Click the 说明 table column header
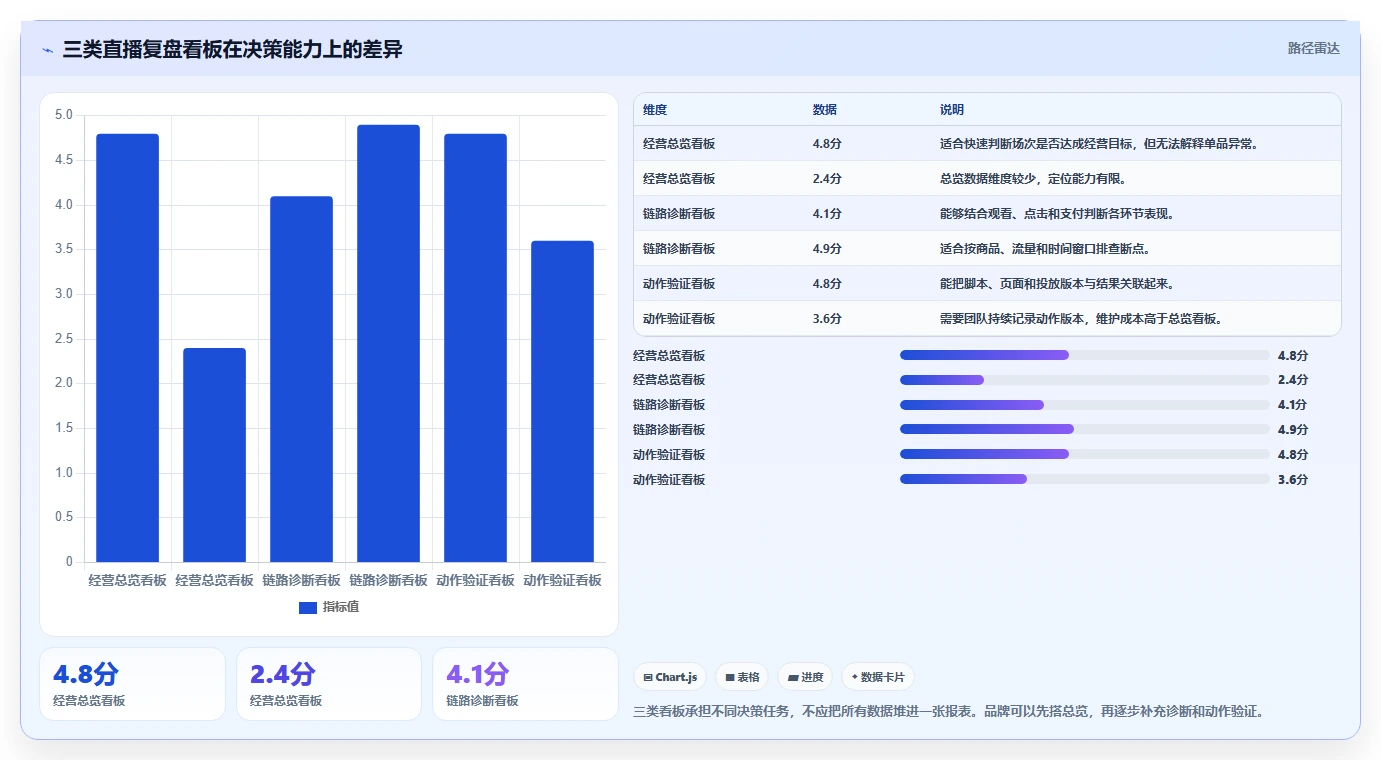Image resolution: width=1381 pixels, height=760 pixels. click(x=952, y=109)
